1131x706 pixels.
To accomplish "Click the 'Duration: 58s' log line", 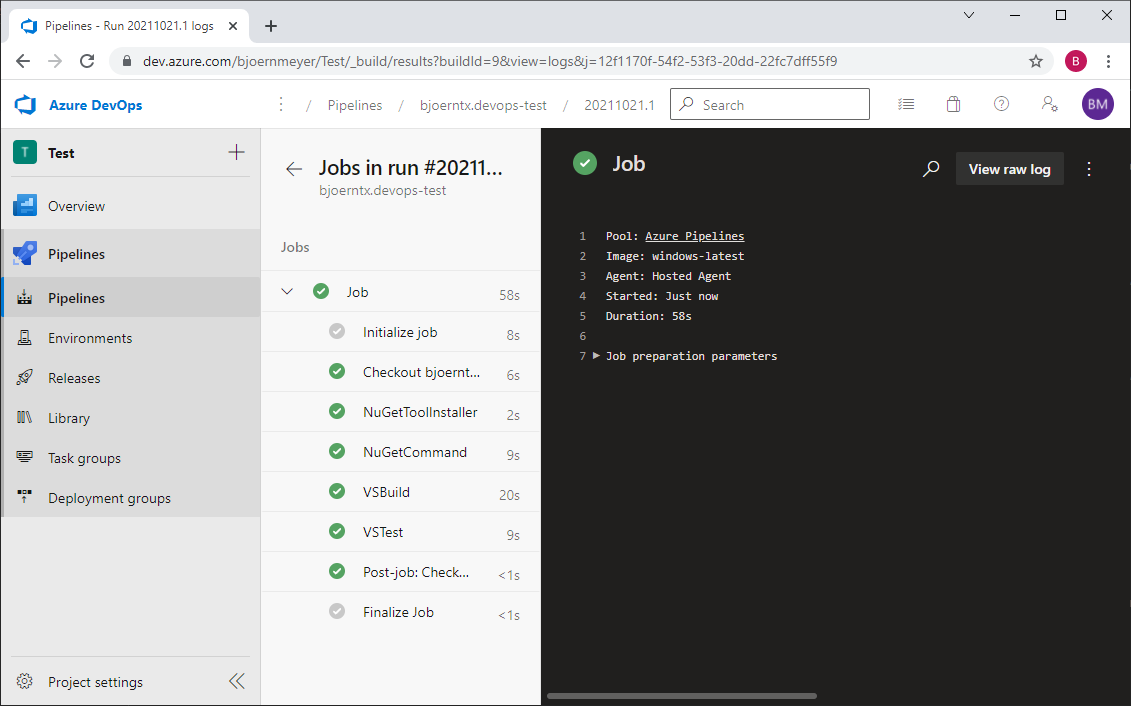I will click(x=648, y=316).
